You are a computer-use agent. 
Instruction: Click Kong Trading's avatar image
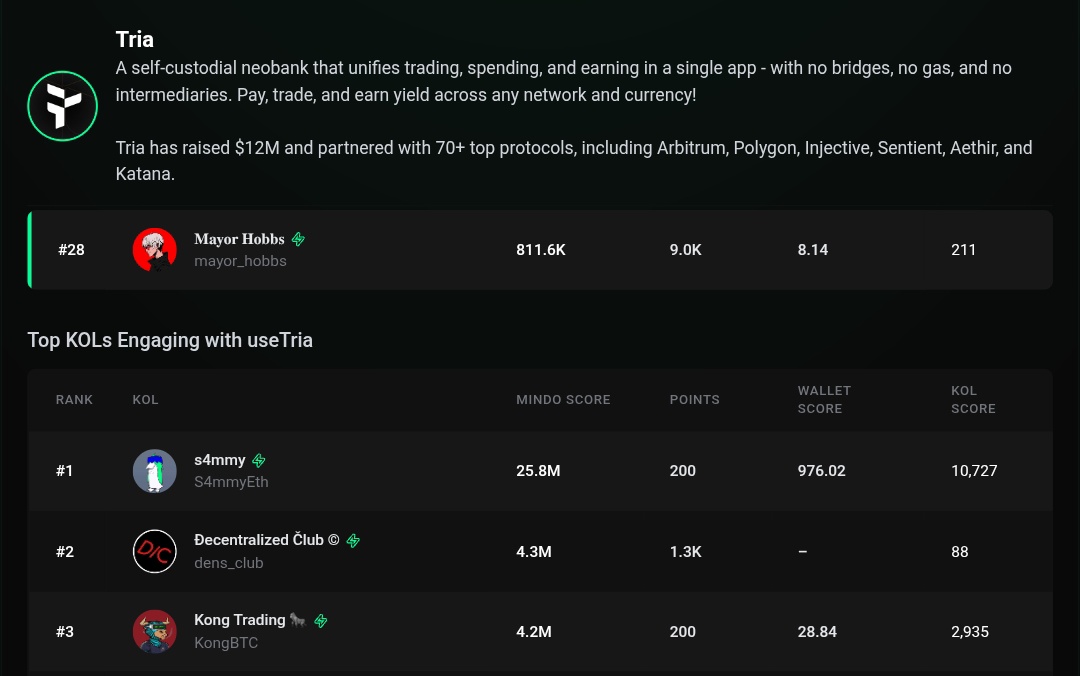click(x=155, y=632)
